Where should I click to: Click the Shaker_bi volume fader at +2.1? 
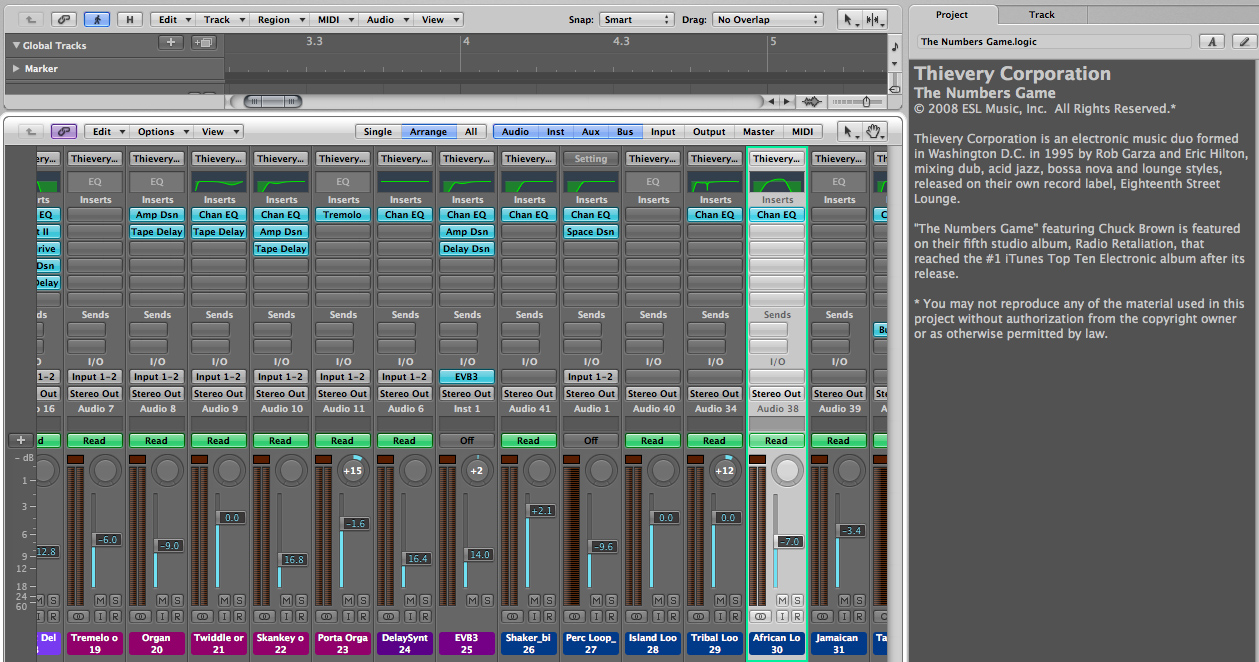[540, 511]
